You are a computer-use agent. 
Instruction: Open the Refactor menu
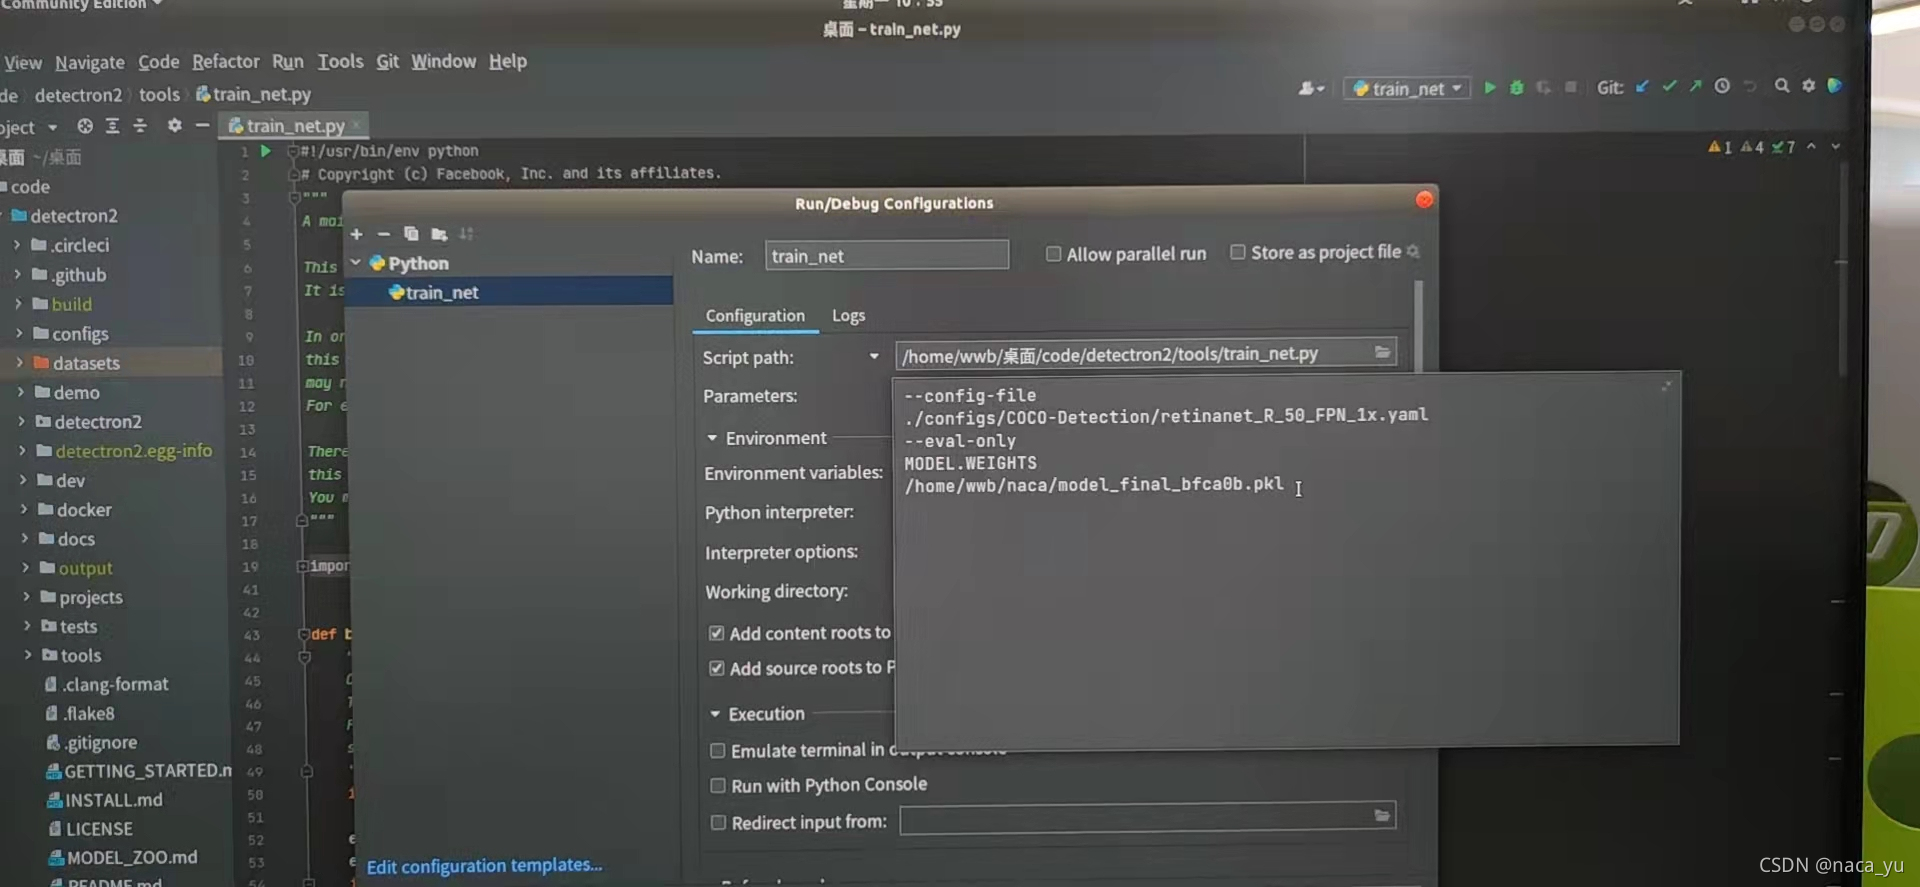click(x=226, y=62)
